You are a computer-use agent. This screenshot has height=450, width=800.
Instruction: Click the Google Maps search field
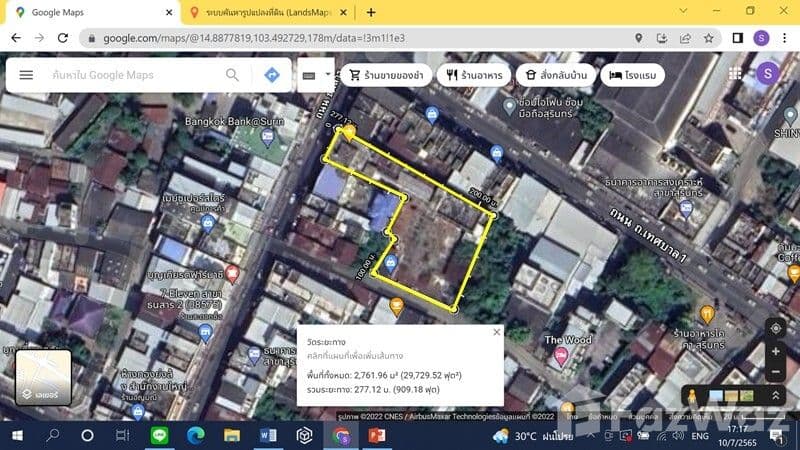pos(130,75)
